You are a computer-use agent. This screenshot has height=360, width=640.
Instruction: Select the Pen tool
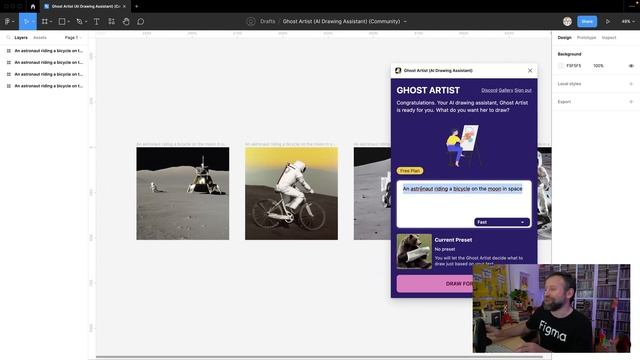(81, 21)
